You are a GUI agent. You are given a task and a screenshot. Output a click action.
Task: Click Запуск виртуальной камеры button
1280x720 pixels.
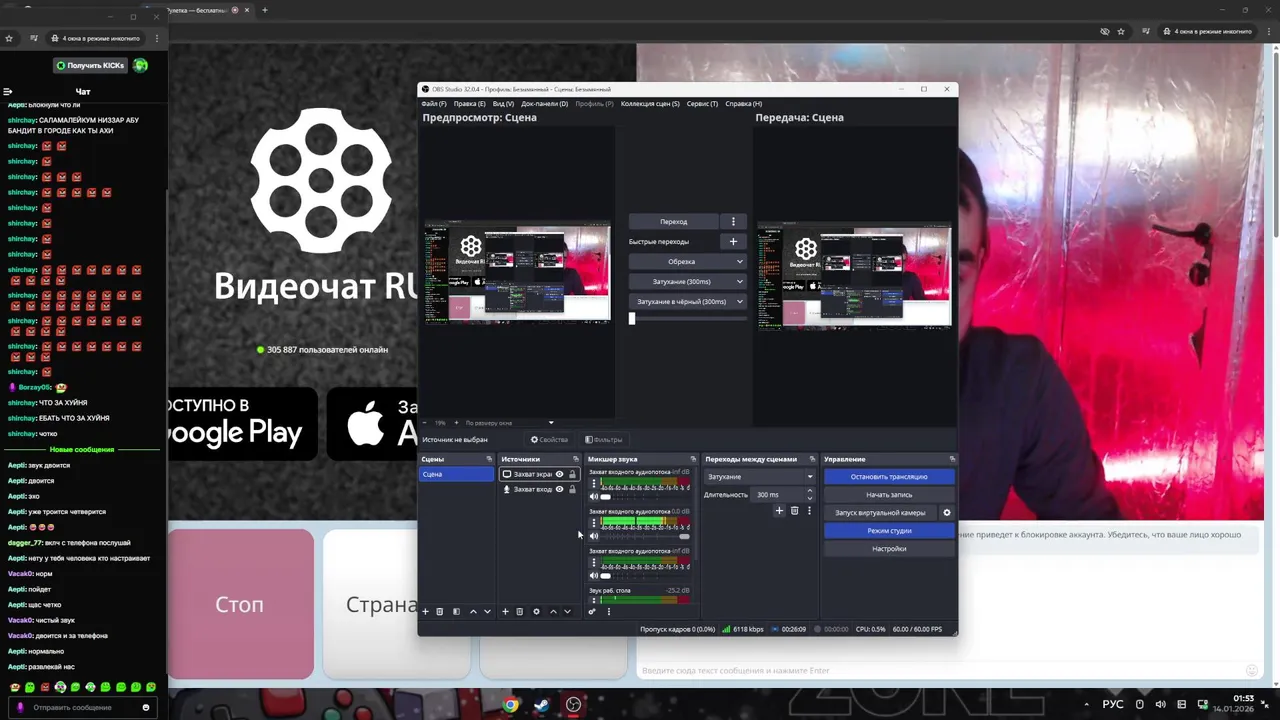(881, 513)
